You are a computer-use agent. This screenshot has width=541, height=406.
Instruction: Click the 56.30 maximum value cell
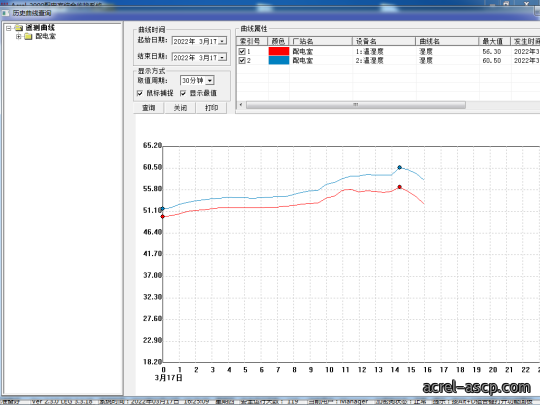coord(492,51)
